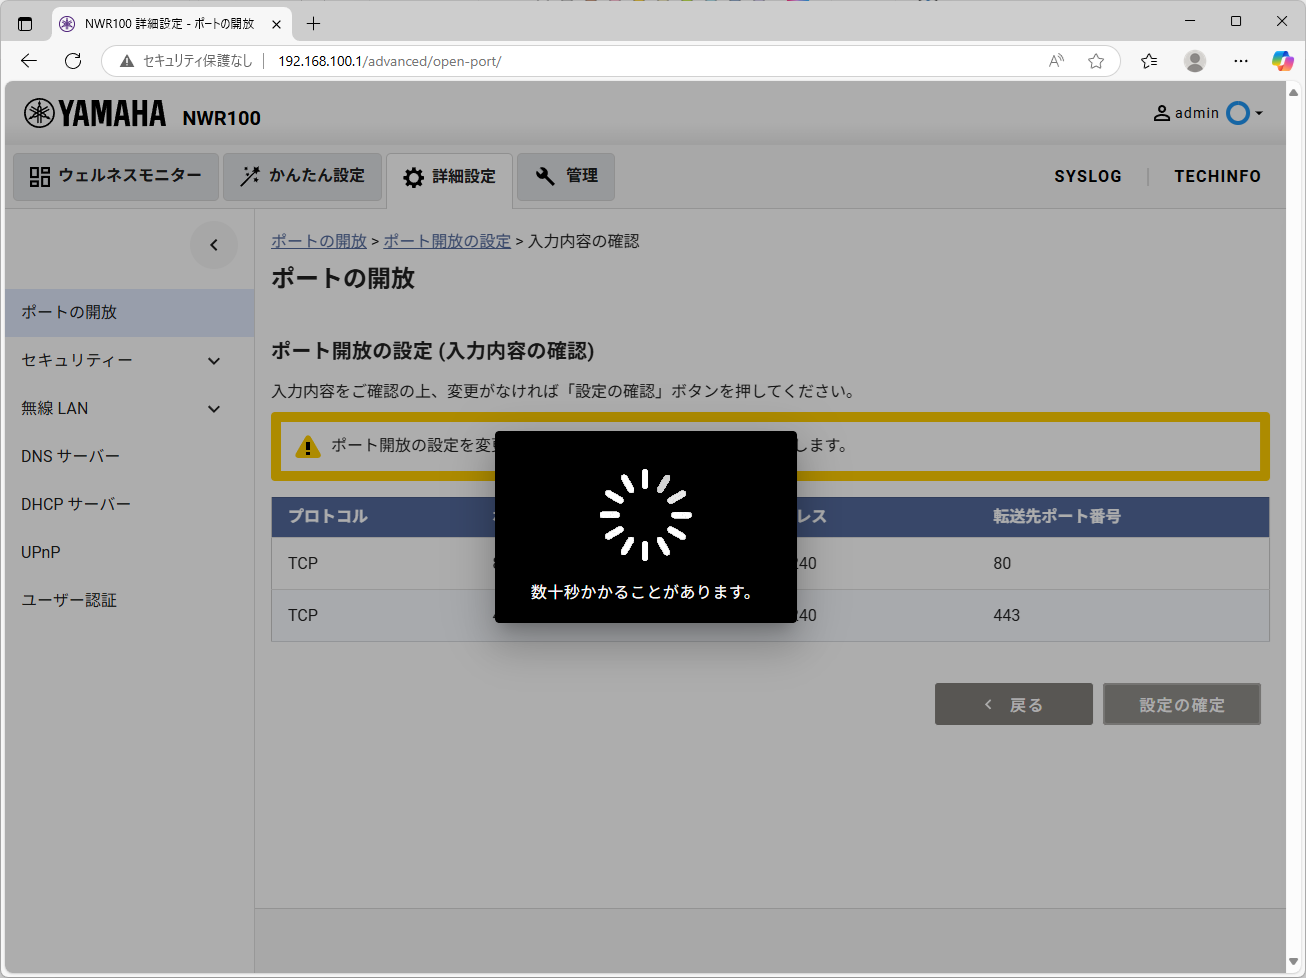
Task: Open the admin user dropdown
Action: coord(1208,113)
